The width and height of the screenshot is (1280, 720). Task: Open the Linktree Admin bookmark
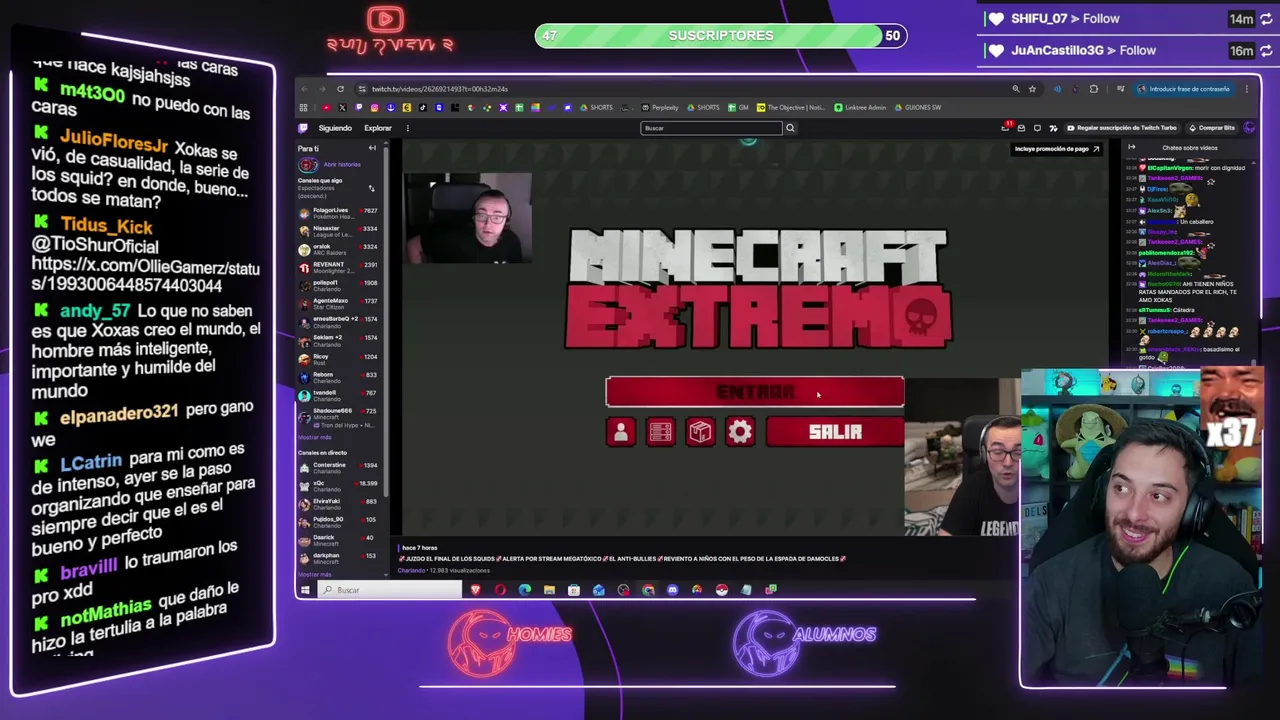860,107
